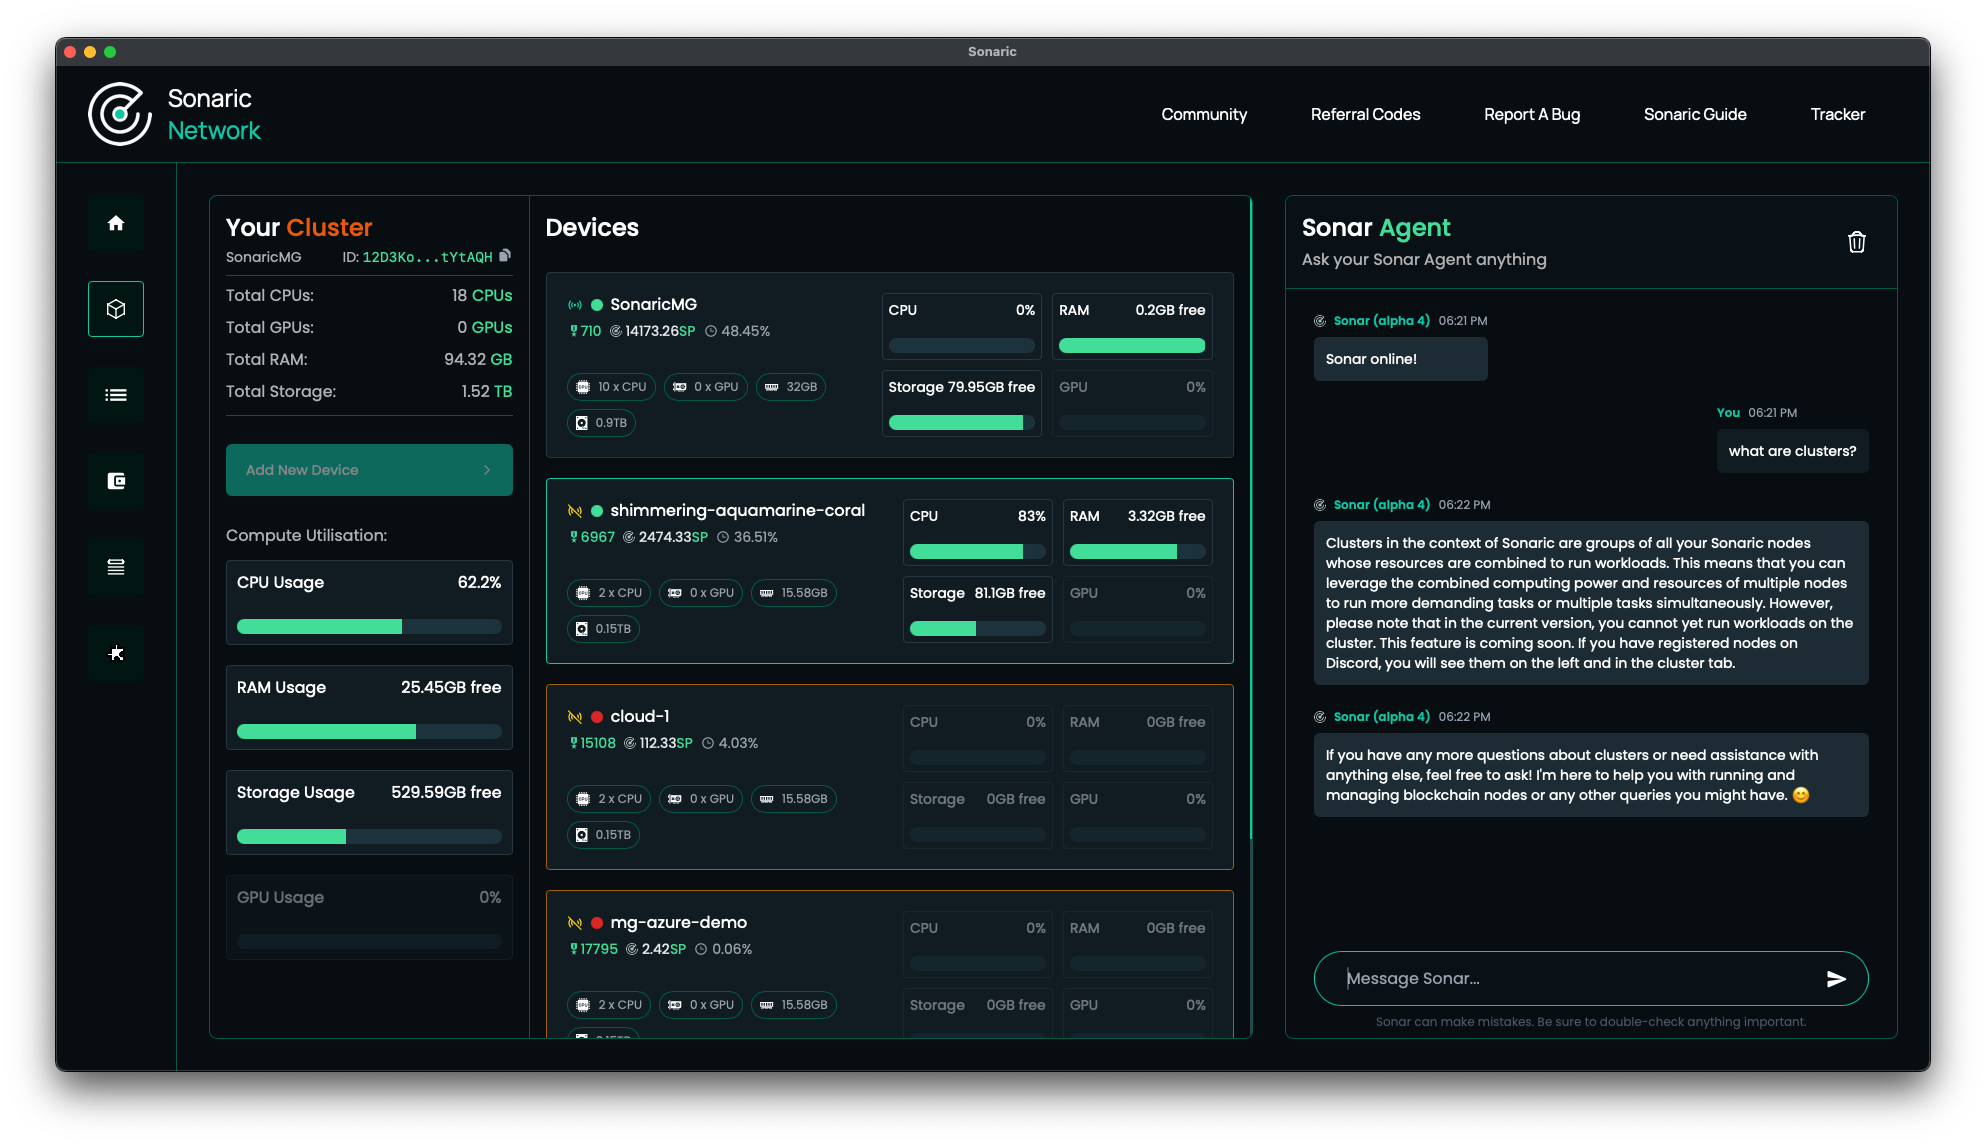Viewport: 1986px width, 1145px height.
Task: Open the cloud-1 device name
Action: point(640,717)
